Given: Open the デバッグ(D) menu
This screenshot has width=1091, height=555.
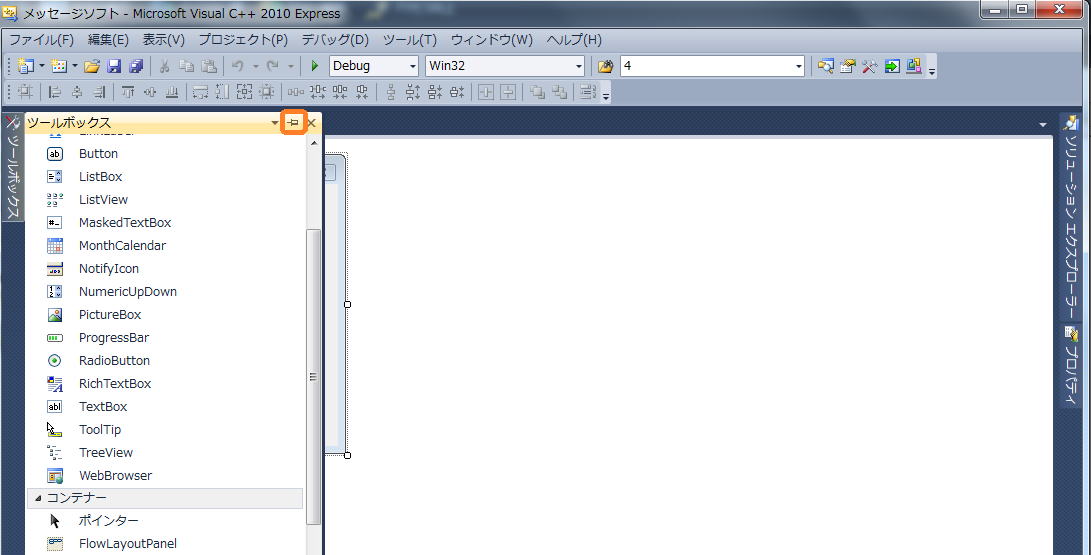Looking at the screenshot, I should (x=335, y=40).
